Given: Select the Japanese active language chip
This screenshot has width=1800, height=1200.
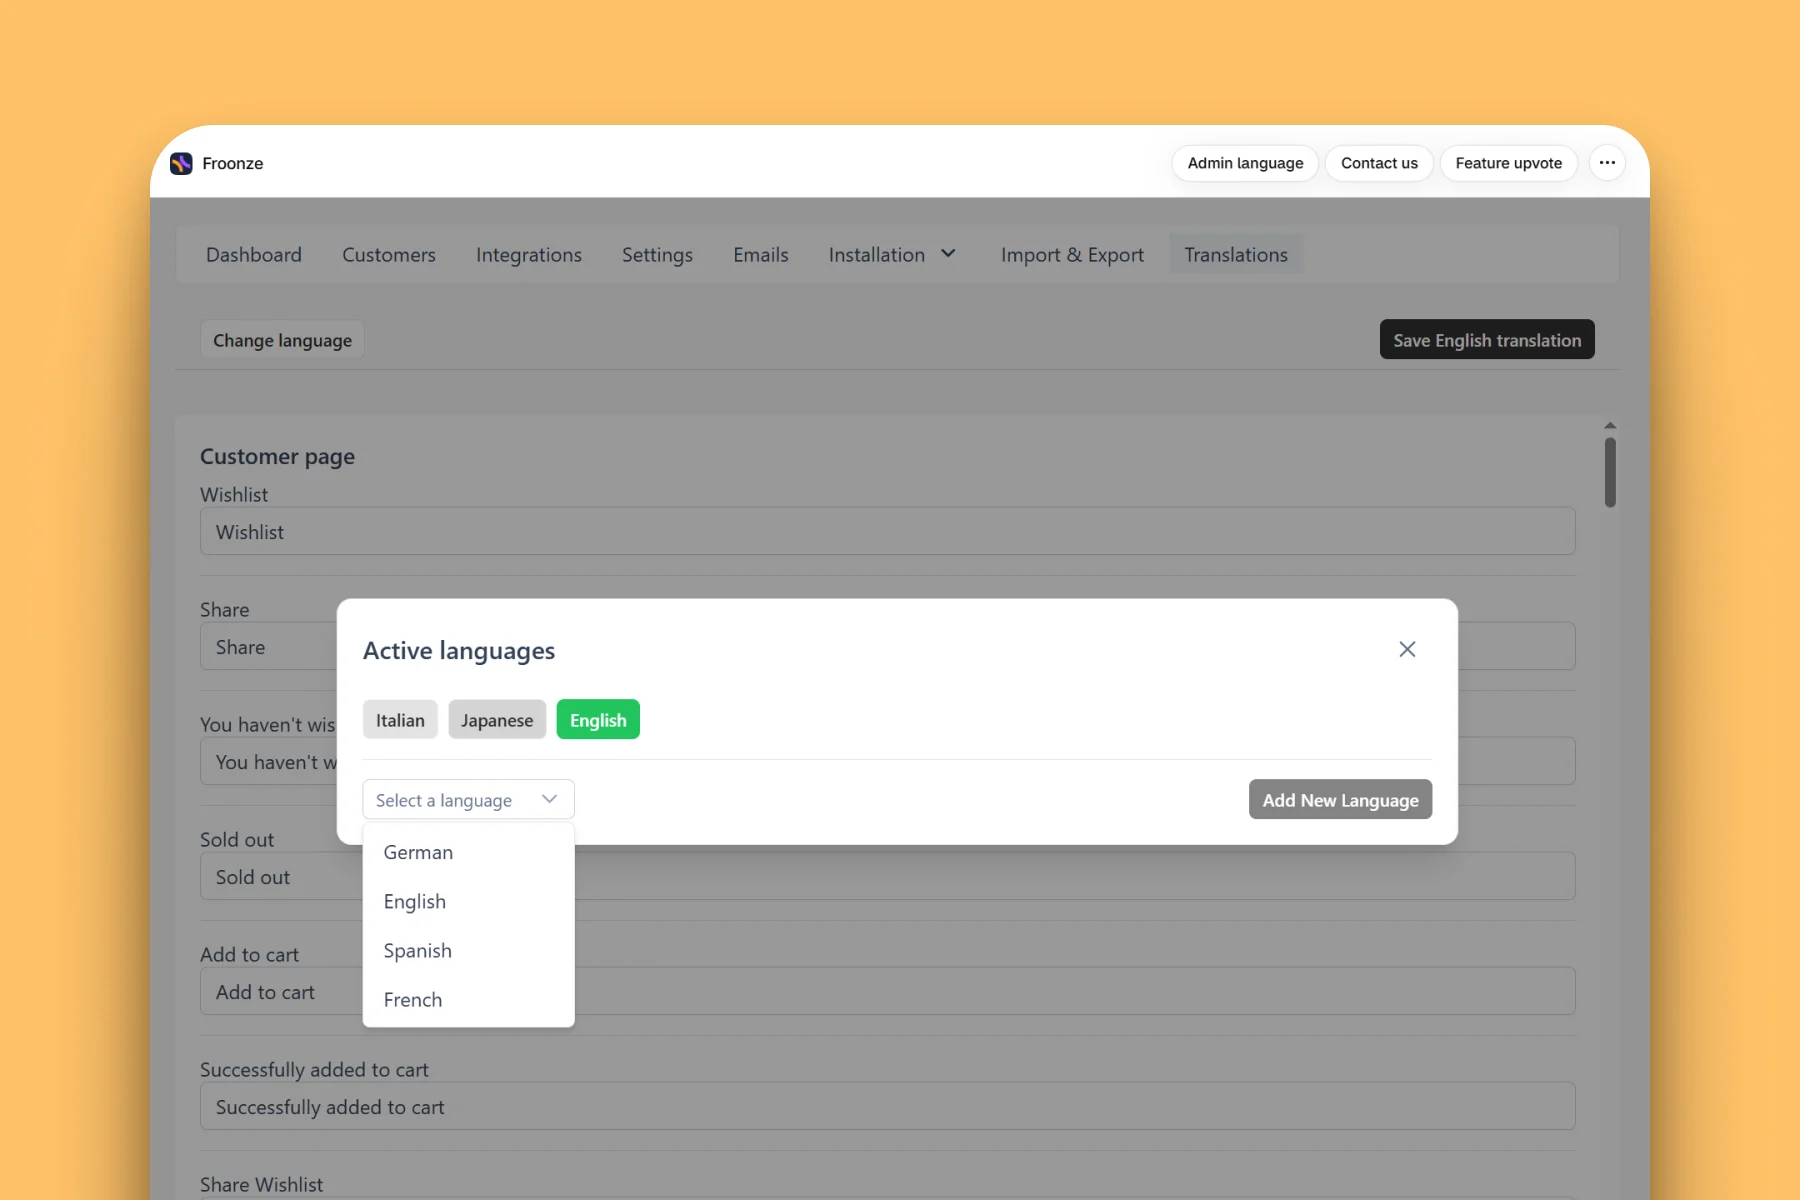Looking at the screenshot, I should tap(497, 720).
